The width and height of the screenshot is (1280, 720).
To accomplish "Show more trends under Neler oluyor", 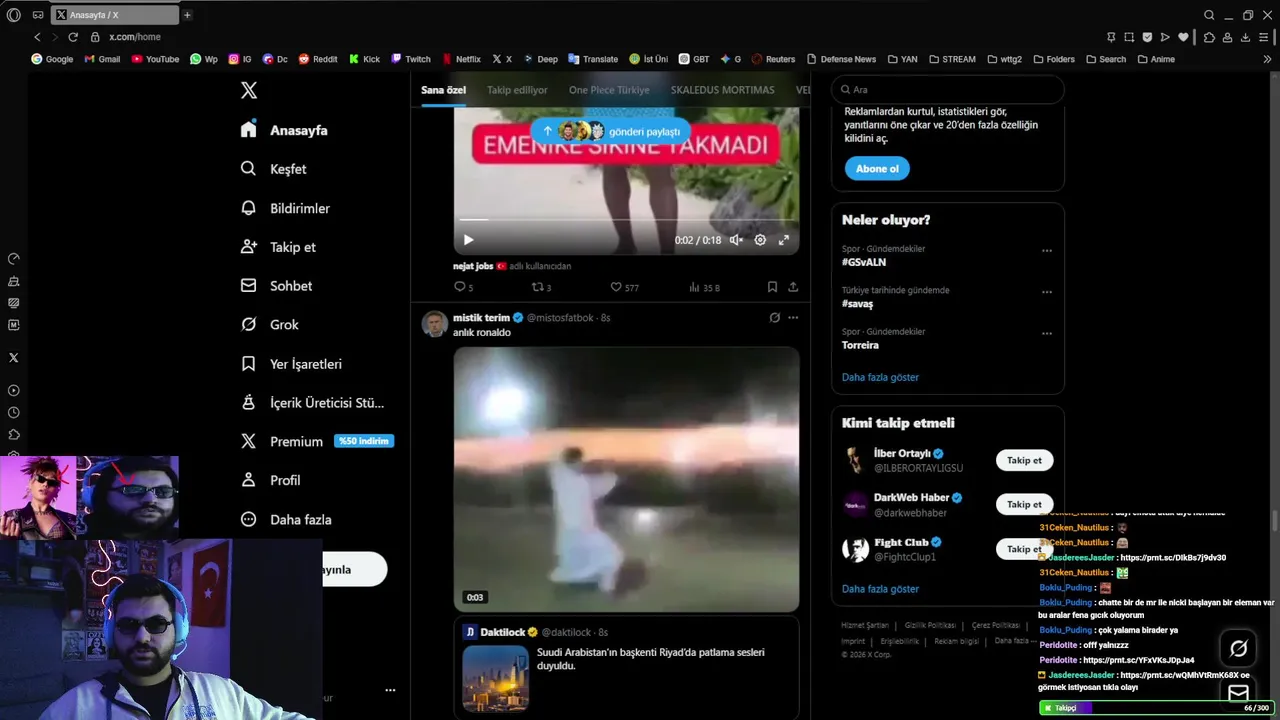I will (x=880, y=377).
